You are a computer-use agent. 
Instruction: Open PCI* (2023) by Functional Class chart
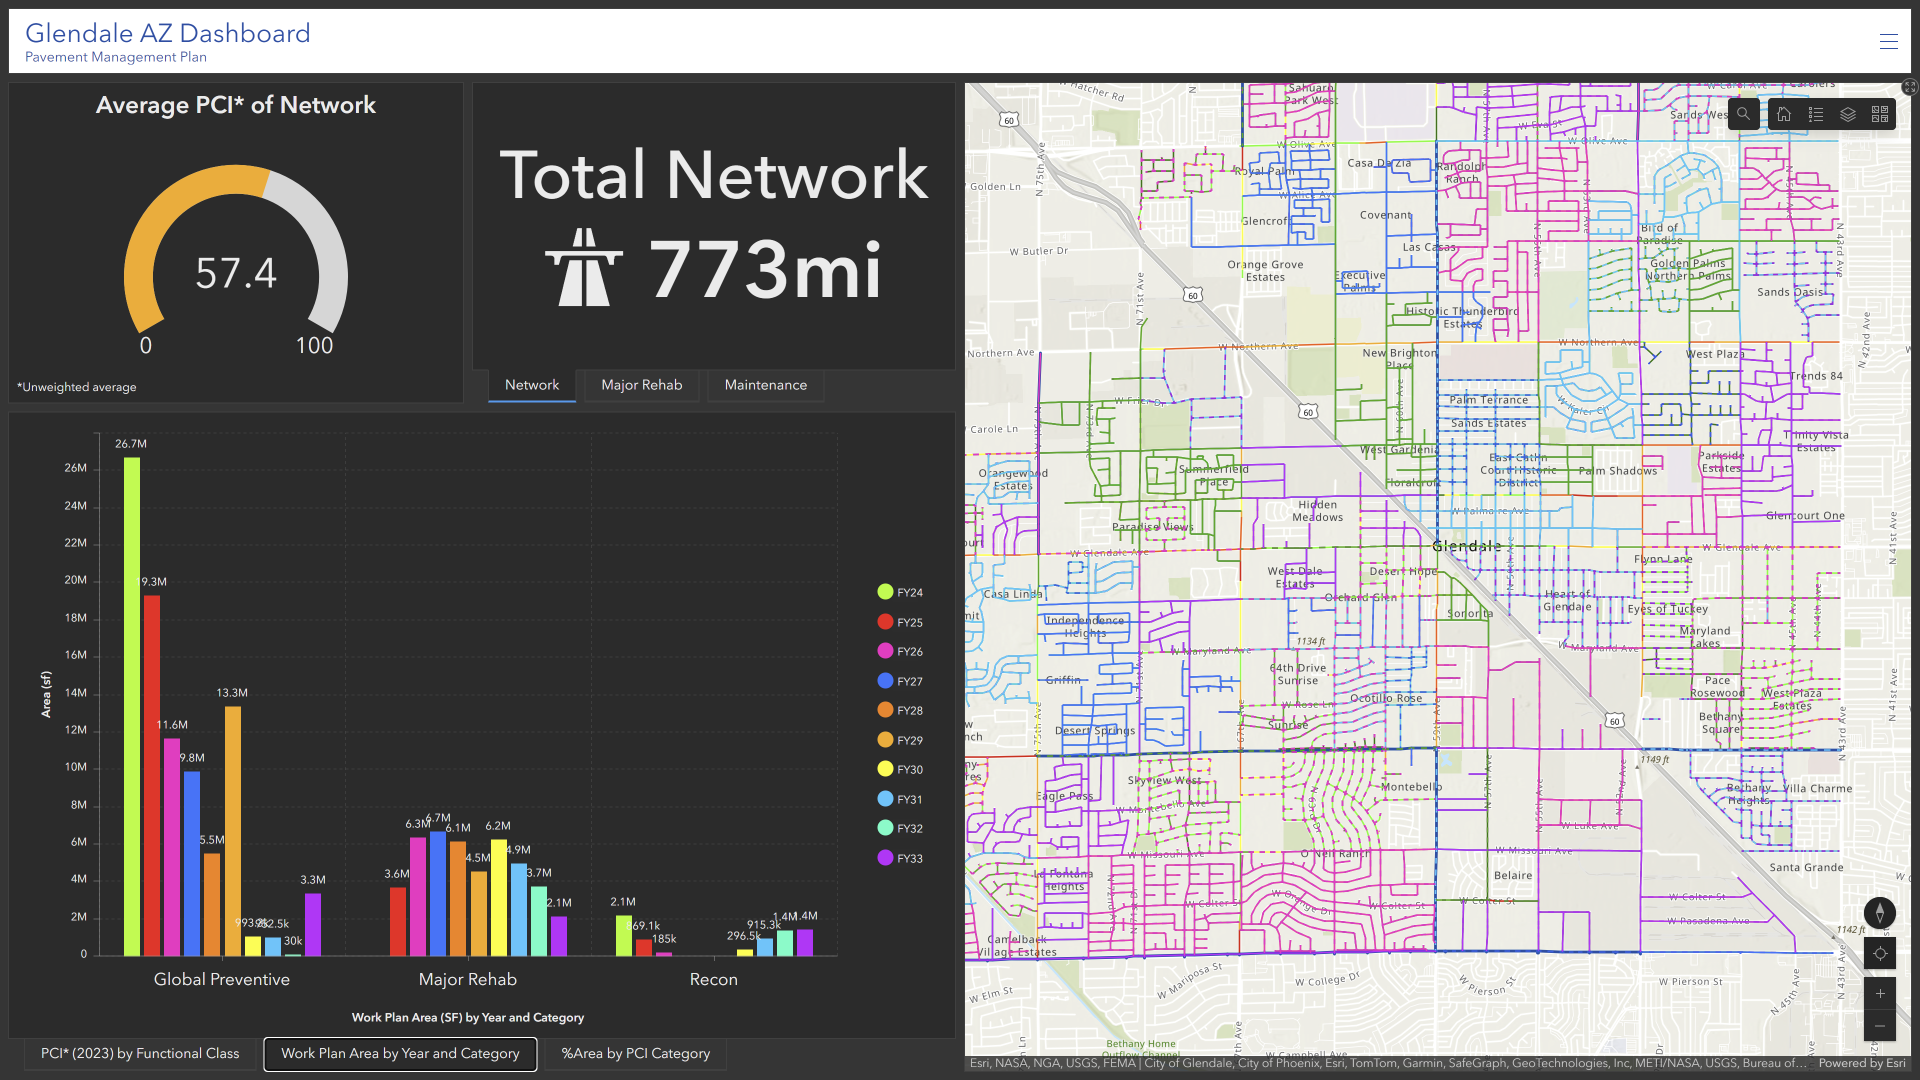click(140, 1053)
